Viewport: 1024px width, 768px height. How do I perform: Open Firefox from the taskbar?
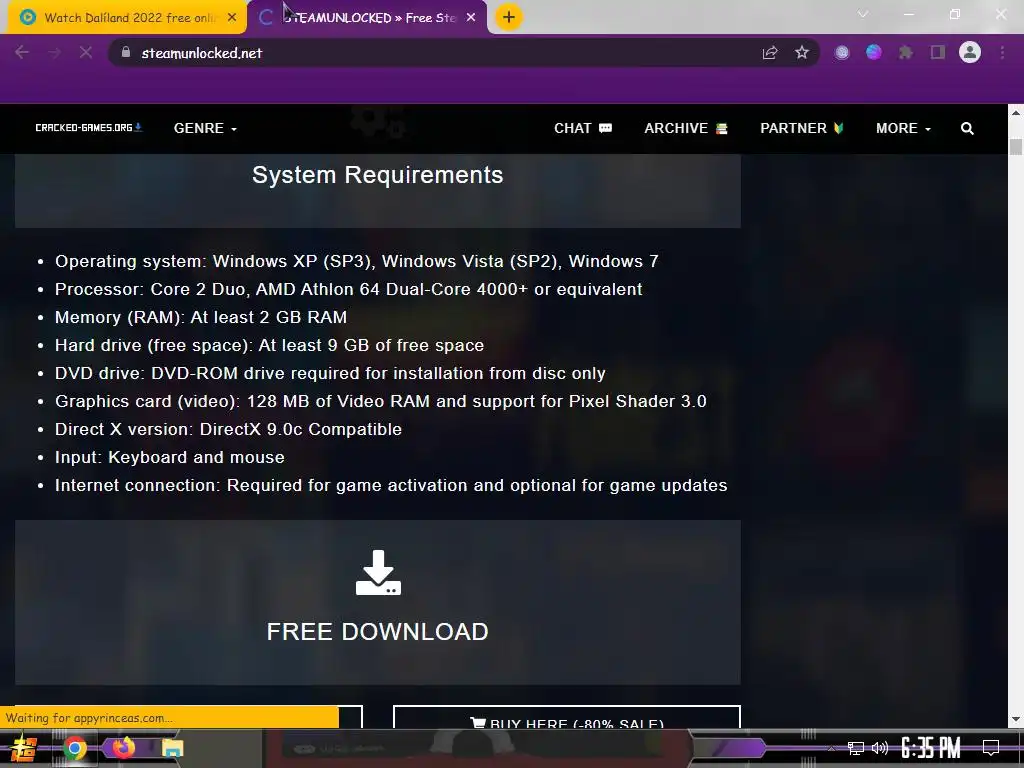click(123, 748)
